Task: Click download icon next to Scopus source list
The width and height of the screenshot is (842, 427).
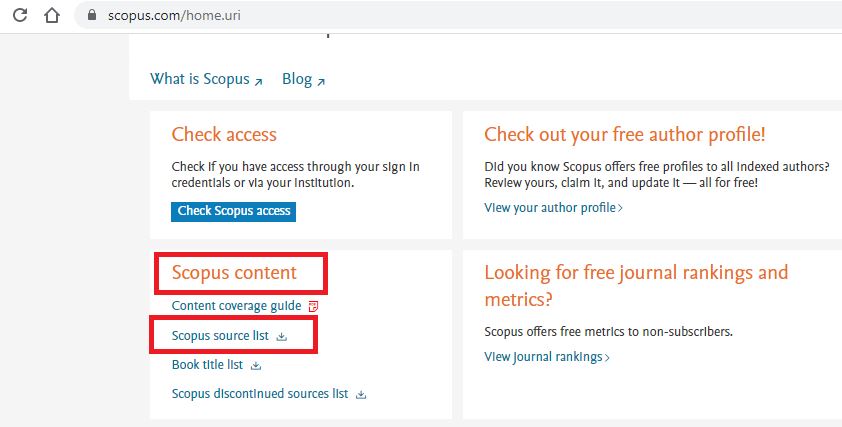Action: tap(282, 336)
